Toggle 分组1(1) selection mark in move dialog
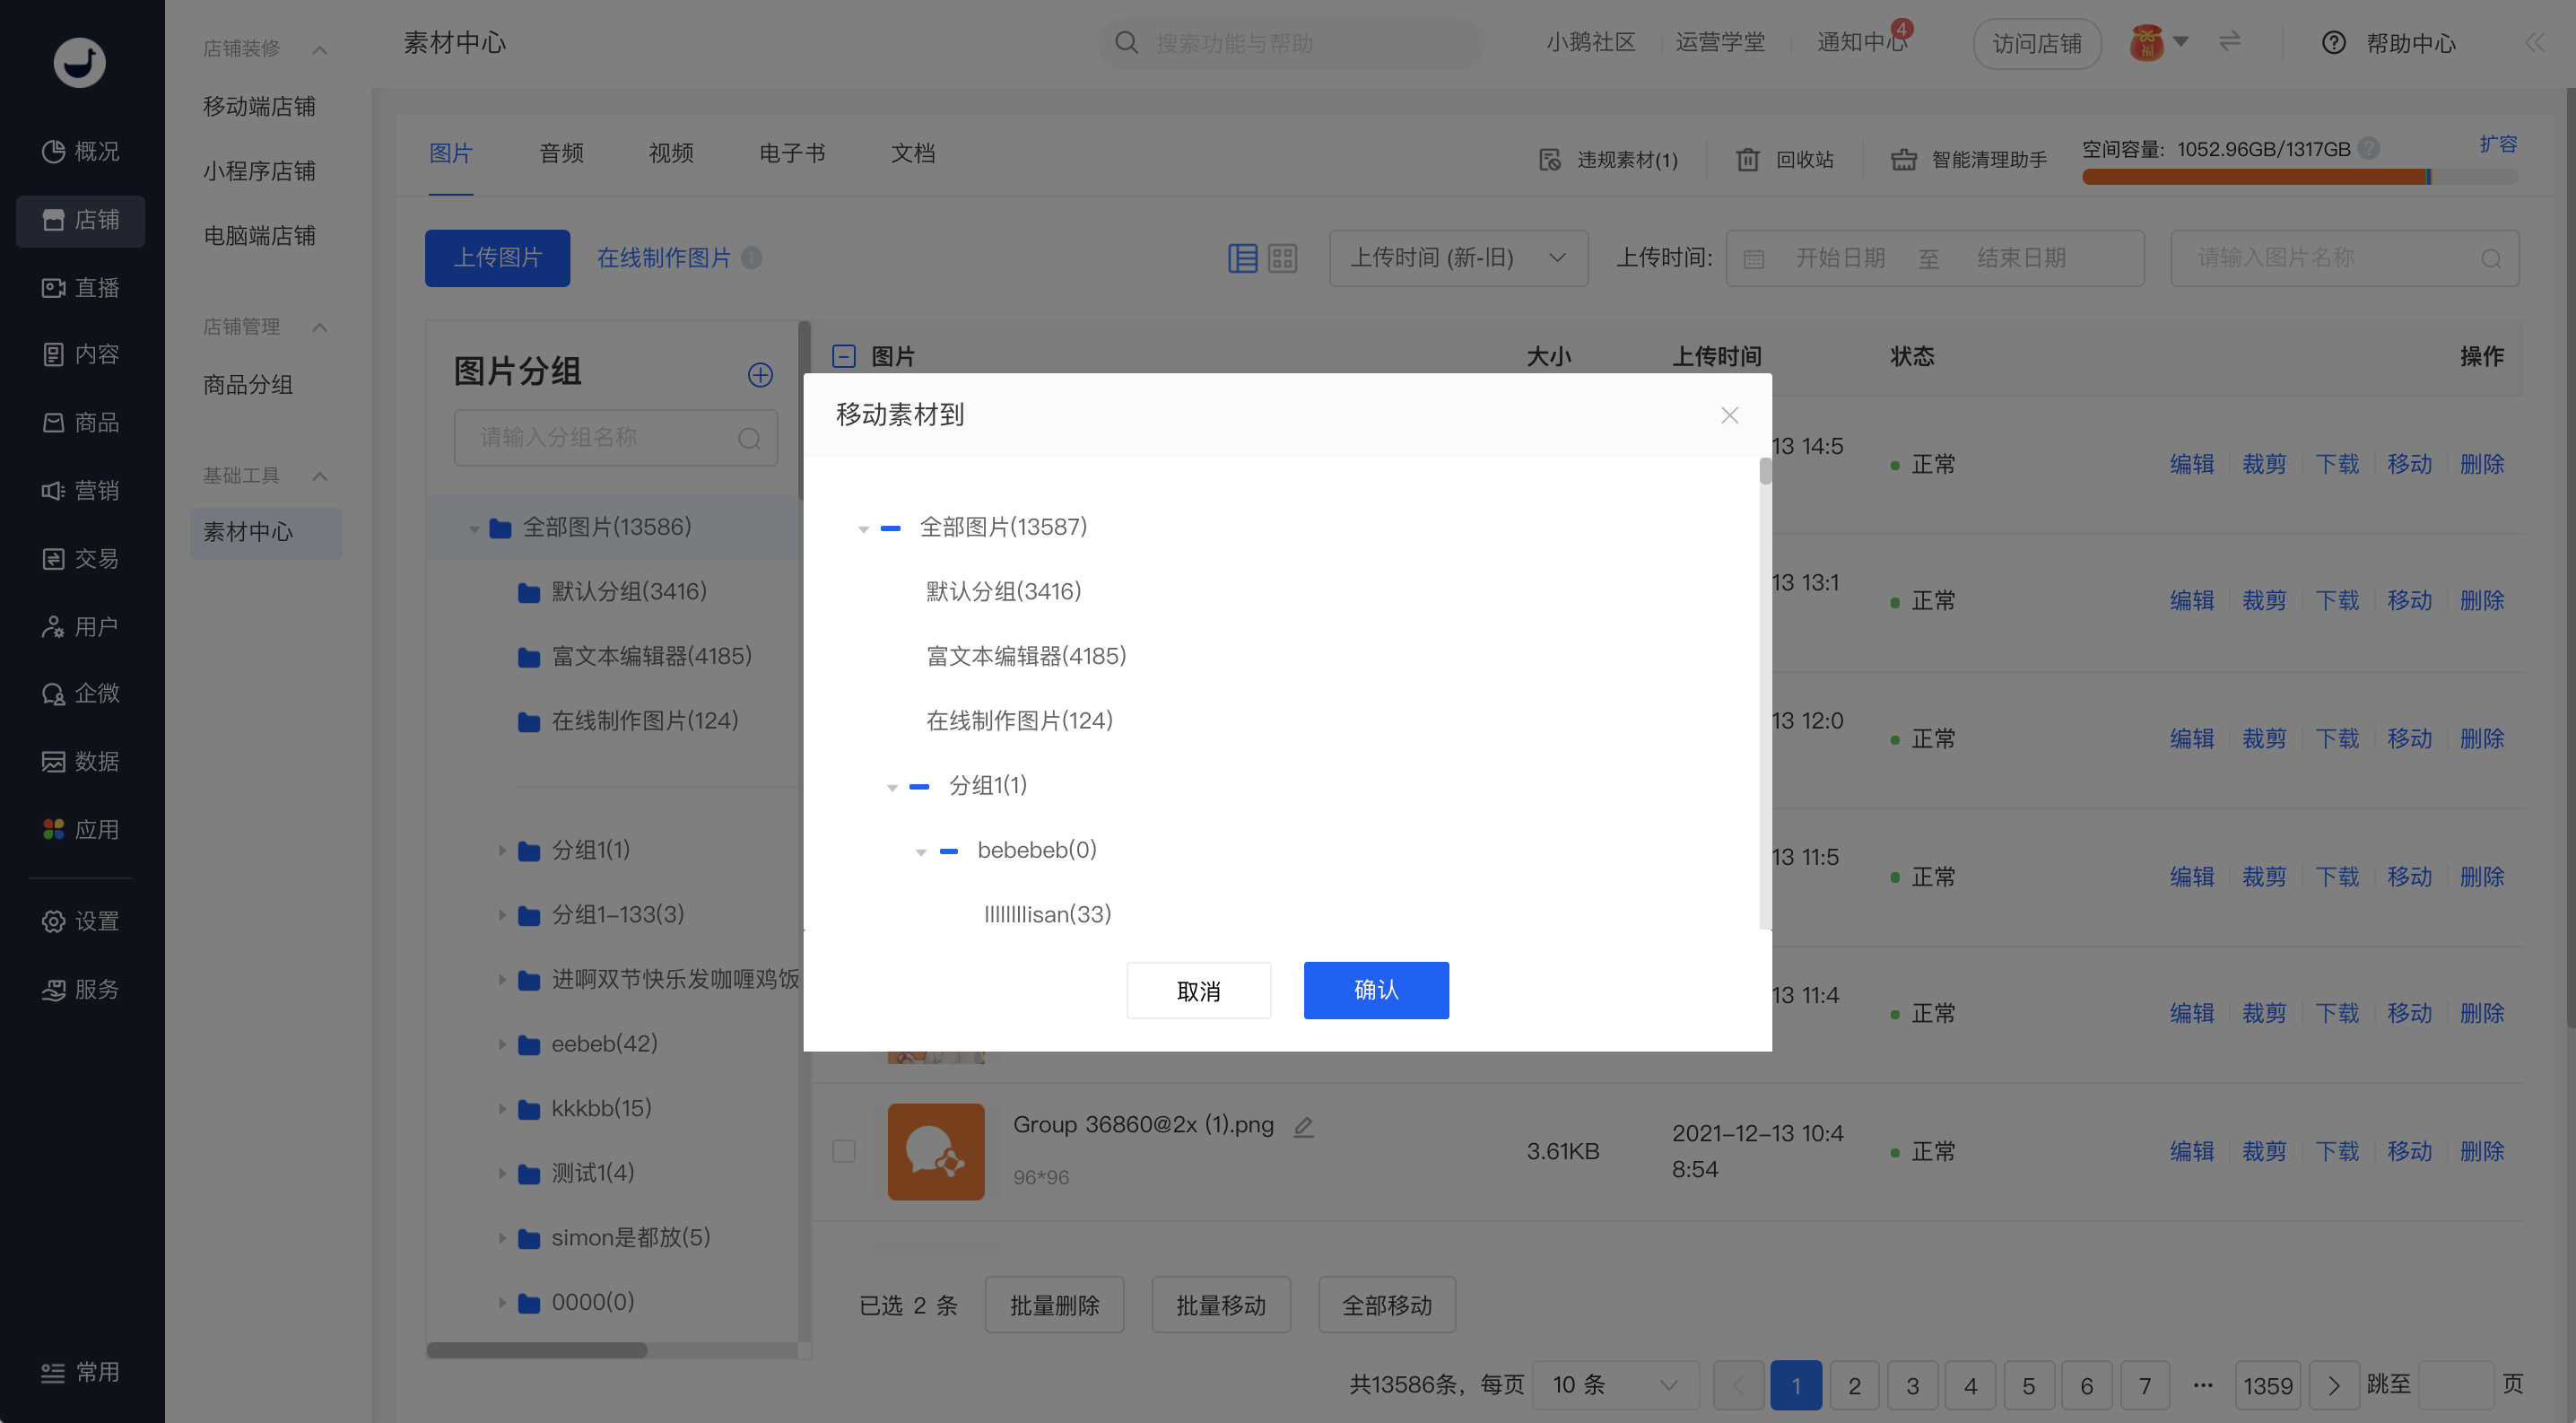2576x1423 pixels. [x=919, y=787]
